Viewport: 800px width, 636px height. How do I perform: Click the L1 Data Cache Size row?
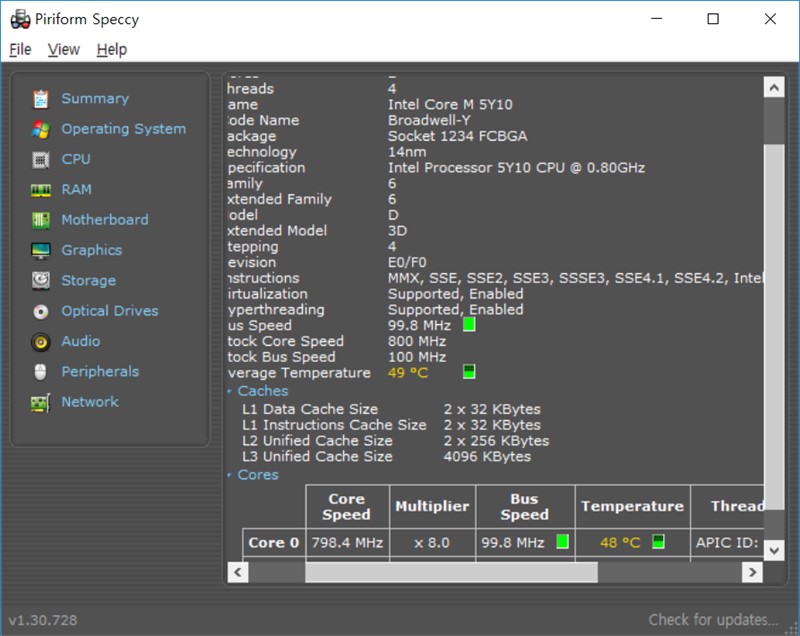point(391,409)
